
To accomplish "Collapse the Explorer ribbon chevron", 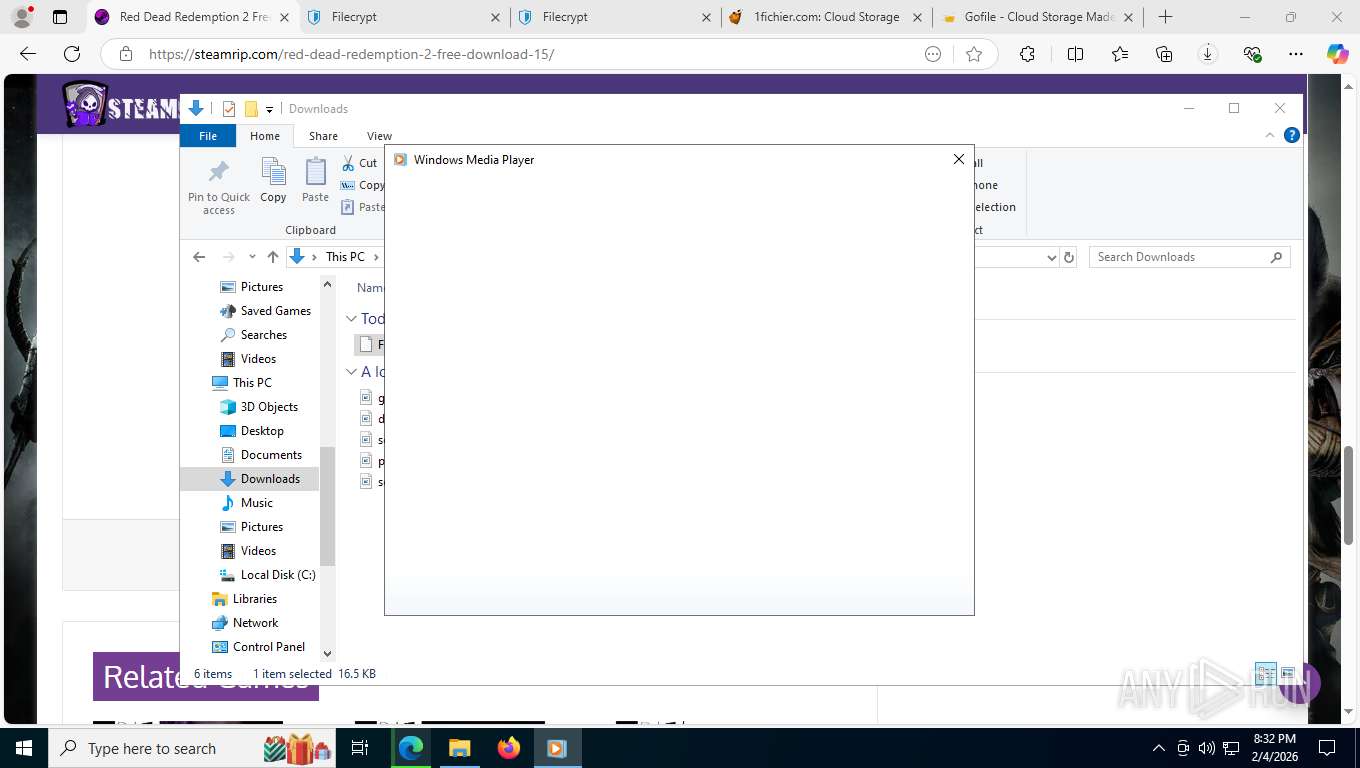I will click(x=1270, y=136).
